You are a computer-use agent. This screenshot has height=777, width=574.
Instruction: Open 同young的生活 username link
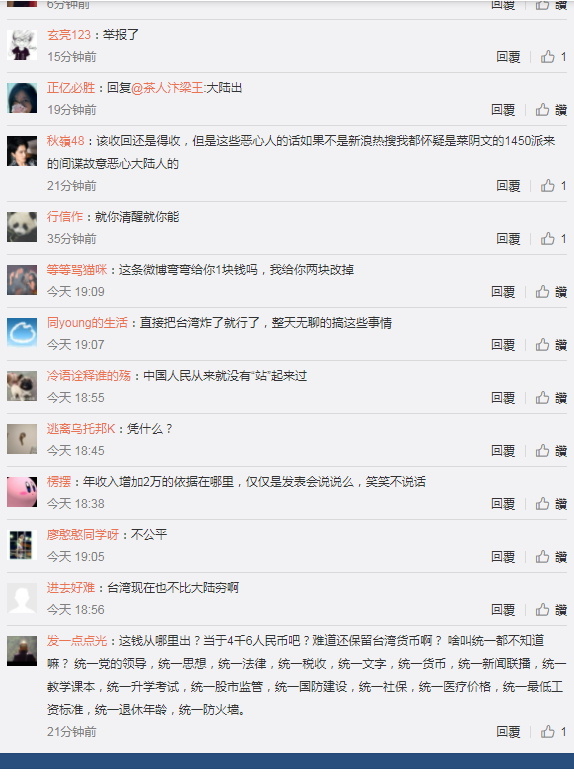[87, 323]
